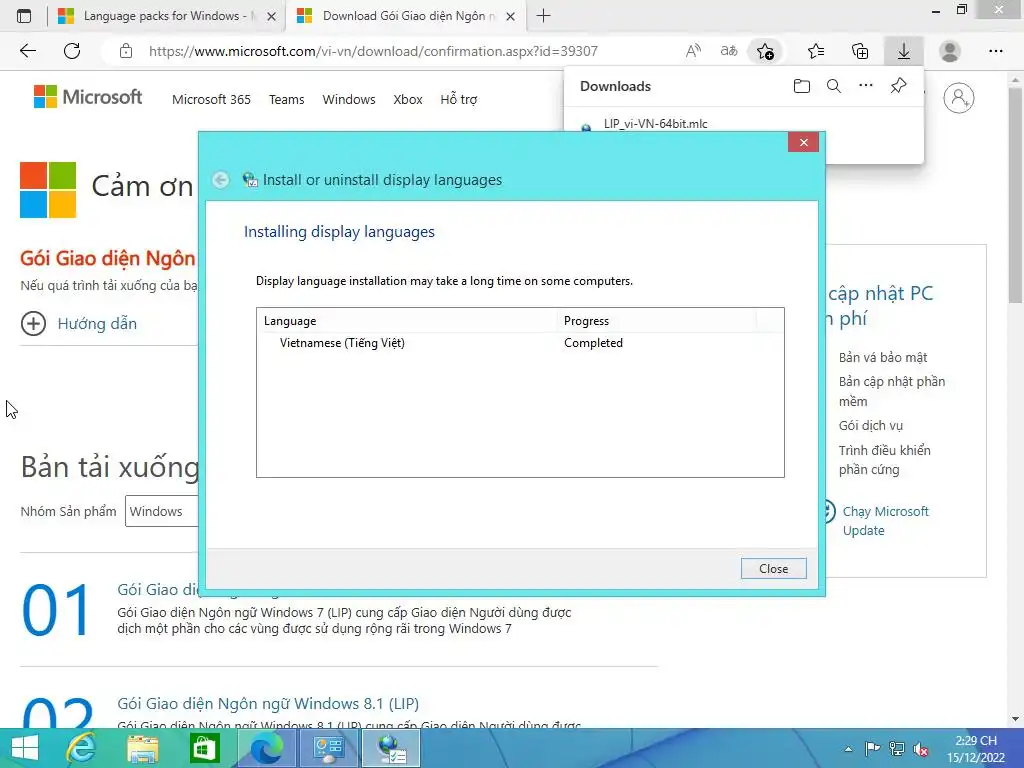
Task: Click the translate page icon
Action: coord(729,51)
